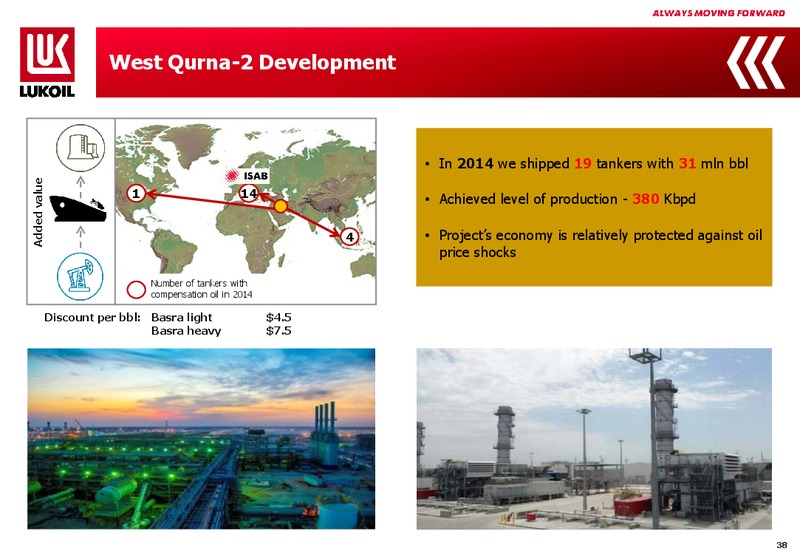Select the oil pump jack icon

pos(80,276)
